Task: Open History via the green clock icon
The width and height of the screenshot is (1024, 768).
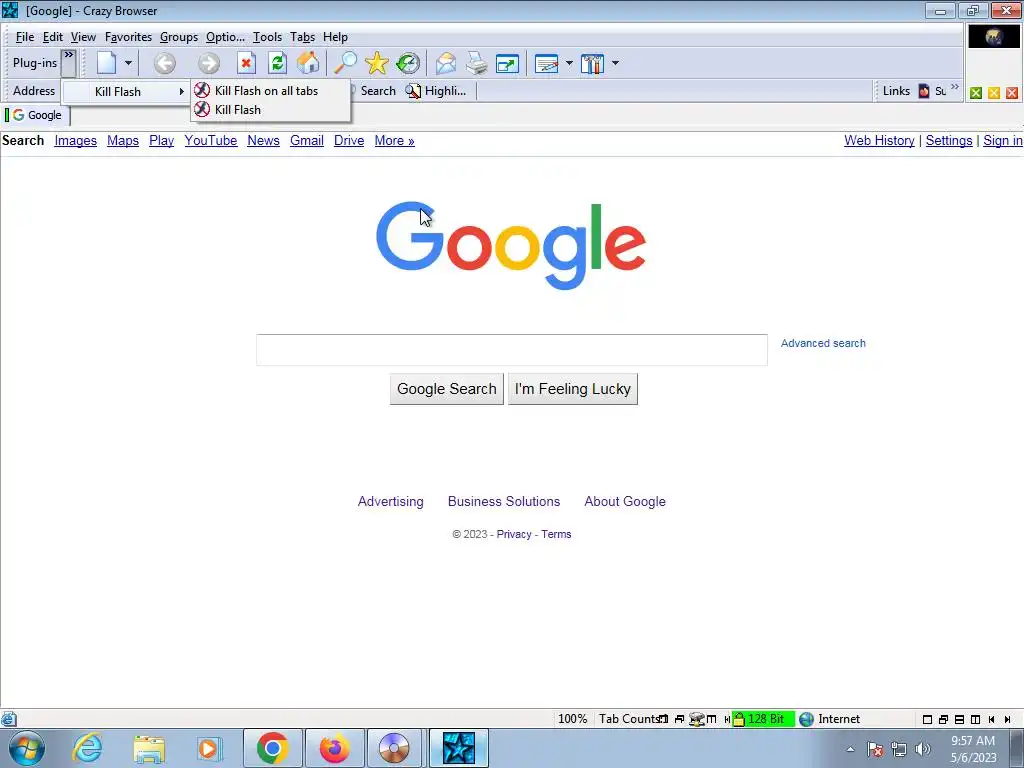Action: [408, 63]
